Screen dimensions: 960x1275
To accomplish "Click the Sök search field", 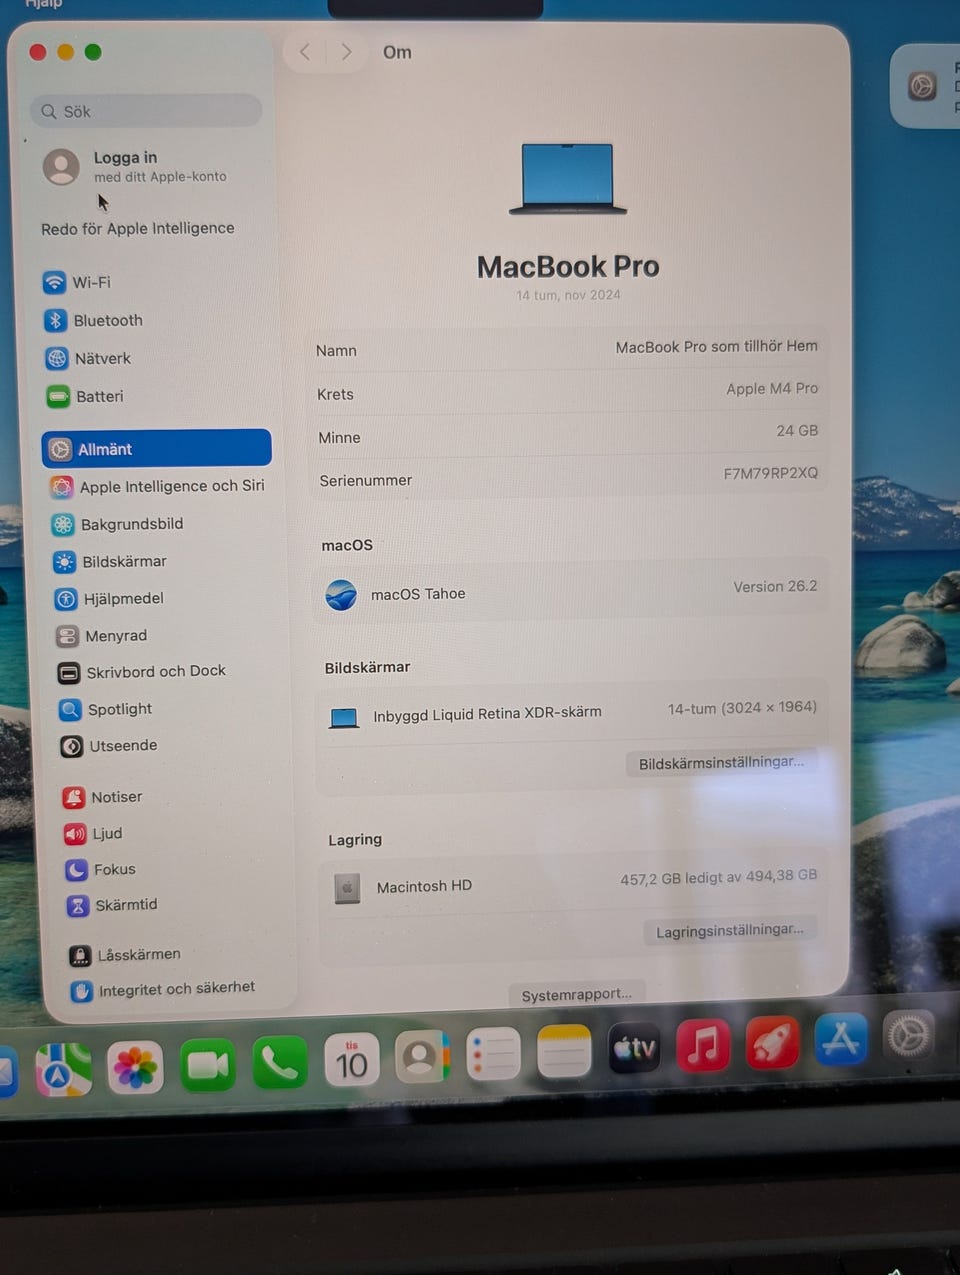I will click(x=146, y=111).
